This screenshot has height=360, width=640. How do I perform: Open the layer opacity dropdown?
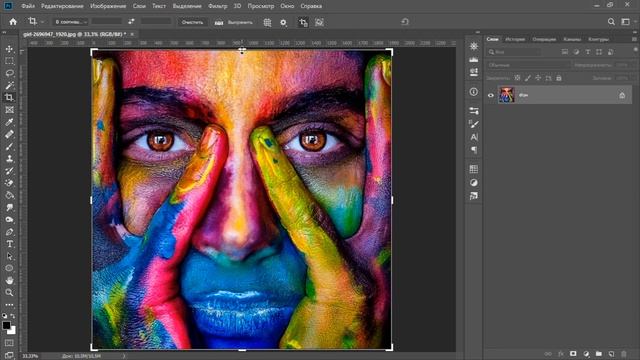[624, 65]
